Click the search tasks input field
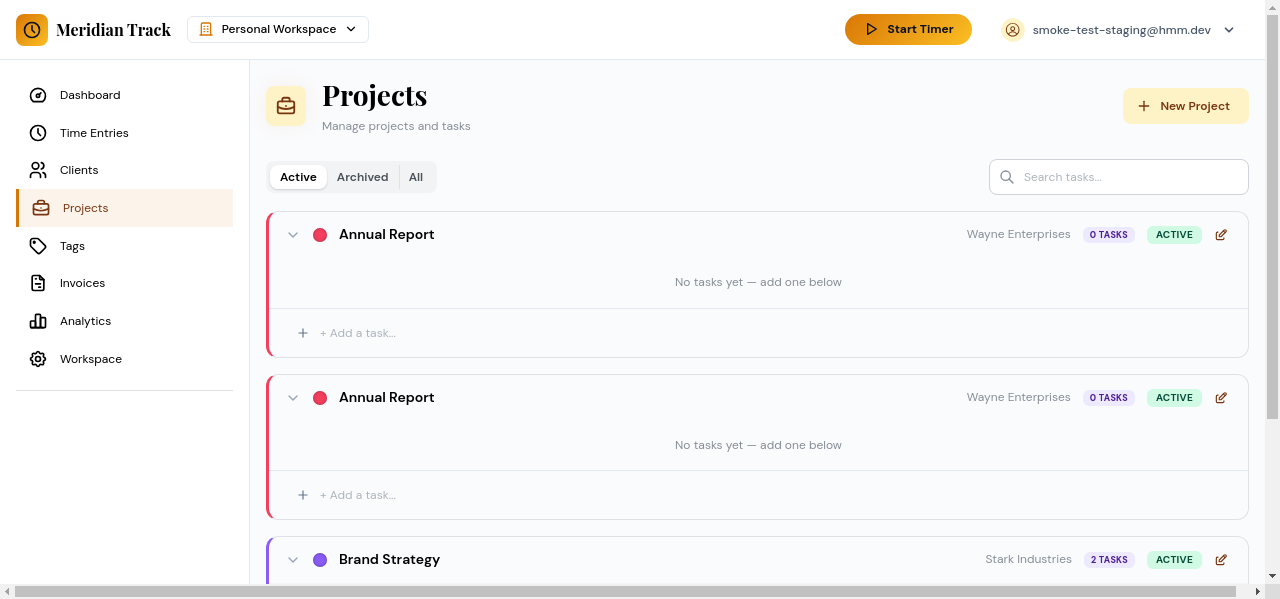Viewport: 1280px width, 599px height. (x=1118, y=176)
